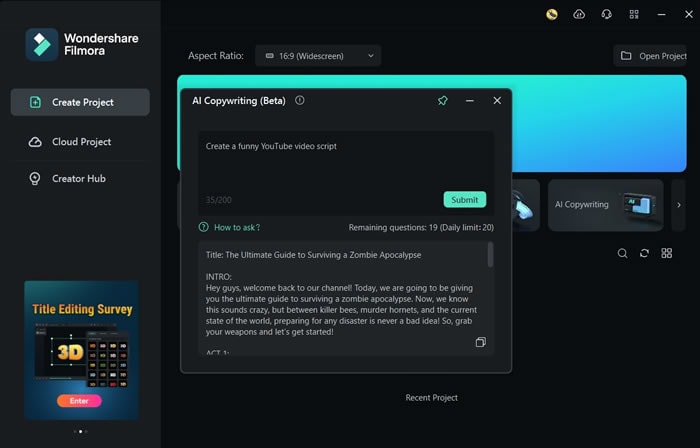Open the gold coin rewards icon
This screenshot has width=700, height=448.
tap(552, 15)
